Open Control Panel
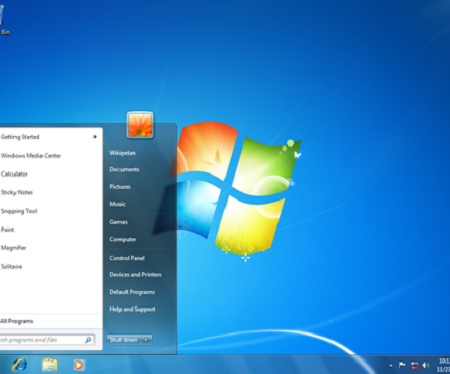450x374 pixels. [127, 258]
